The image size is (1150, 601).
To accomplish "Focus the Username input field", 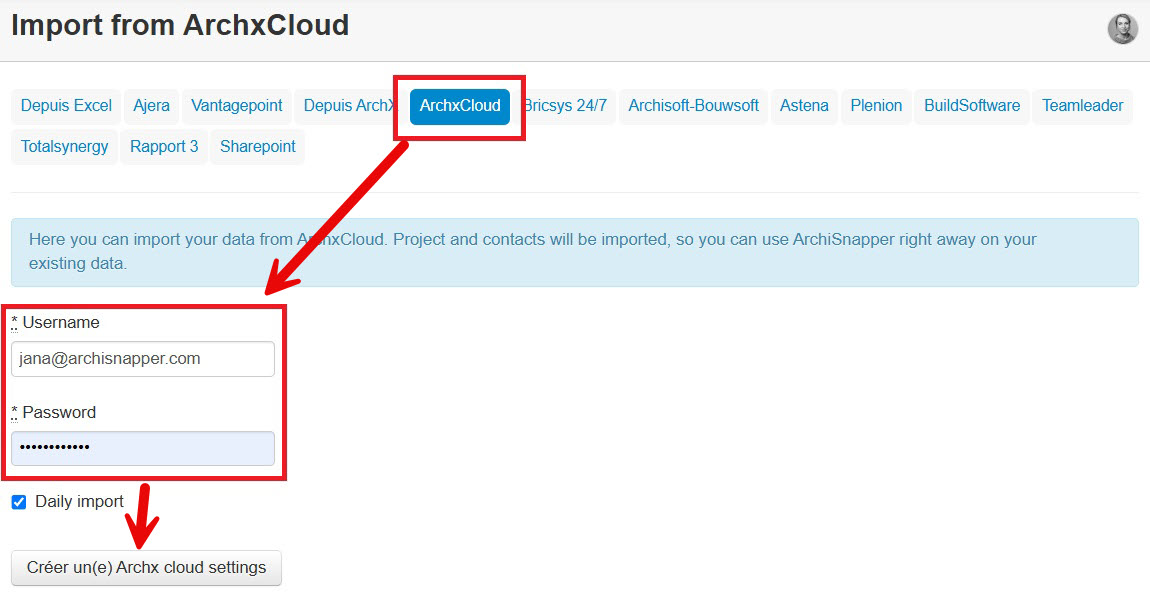I will pyautogui.click(x=143, y=359).
